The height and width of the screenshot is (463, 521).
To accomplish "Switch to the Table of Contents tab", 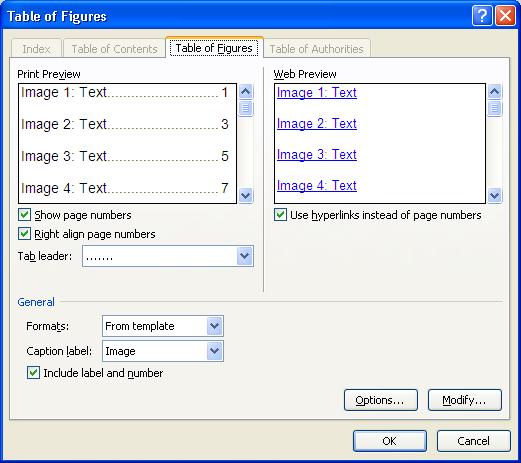I will pos(114,49).
